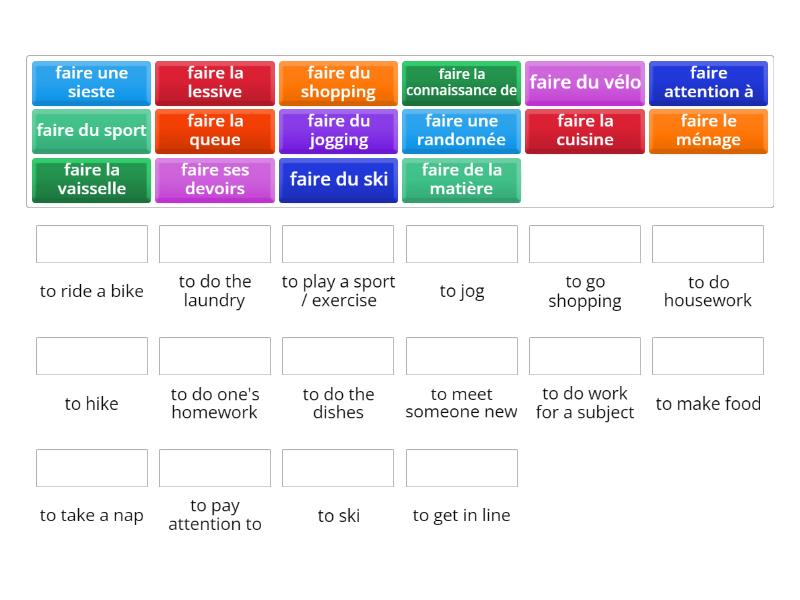Choose the "faire attention à" tile
The image size is (800, 600).
708,83
